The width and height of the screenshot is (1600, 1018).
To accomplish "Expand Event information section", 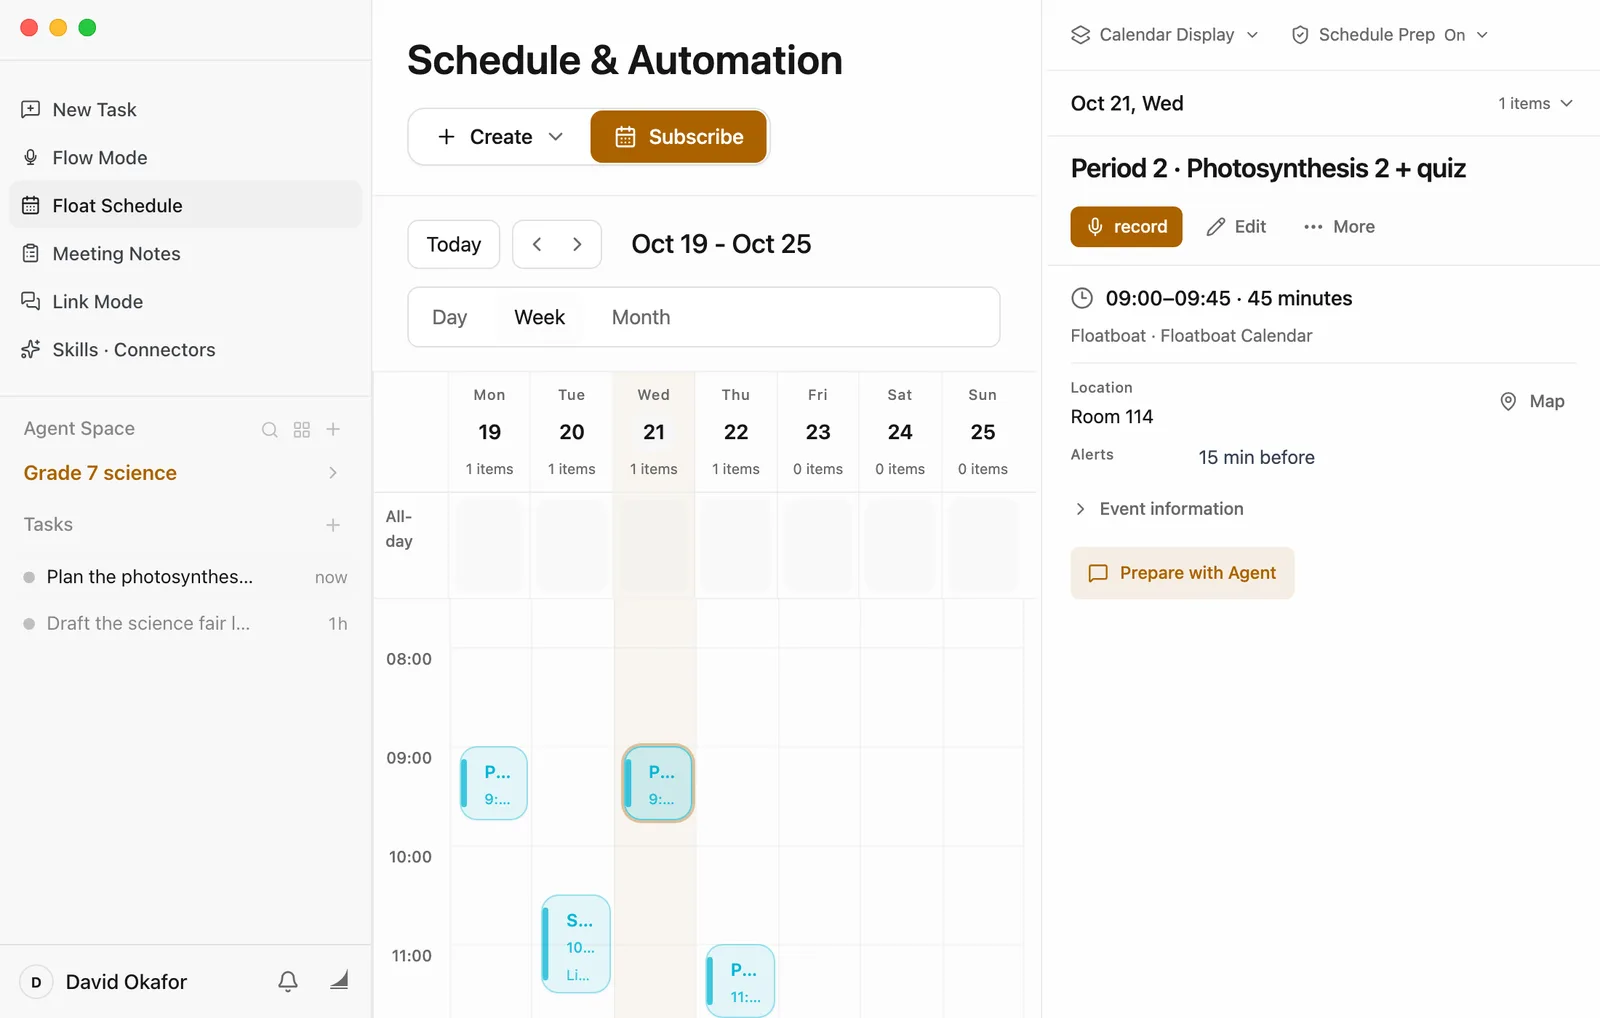I will click(1158, 509).
